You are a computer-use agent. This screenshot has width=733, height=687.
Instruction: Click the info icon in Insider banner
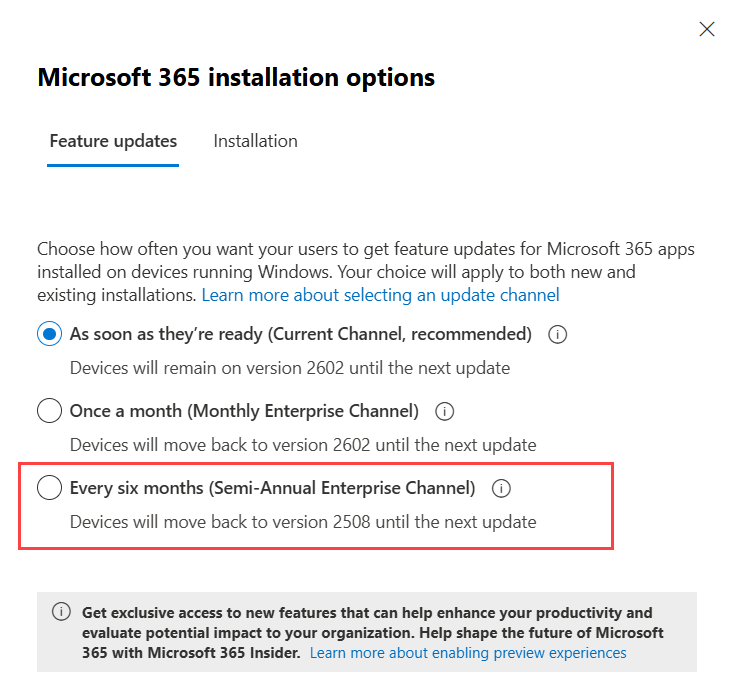point(62,612)
